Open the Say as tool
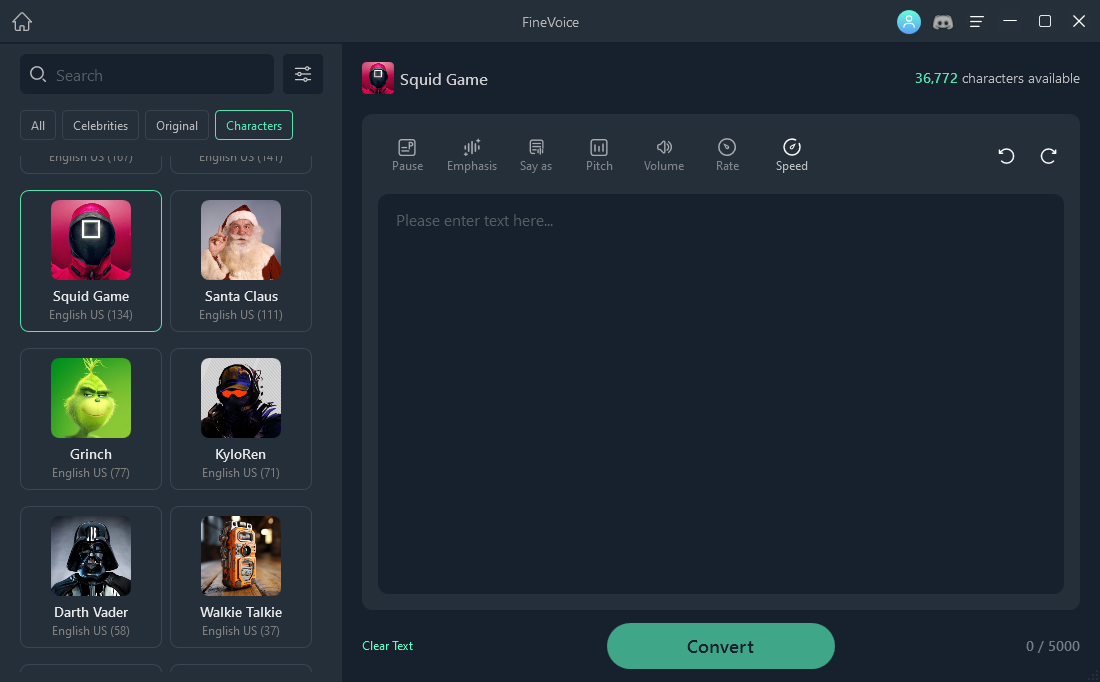 click(536, 155)
